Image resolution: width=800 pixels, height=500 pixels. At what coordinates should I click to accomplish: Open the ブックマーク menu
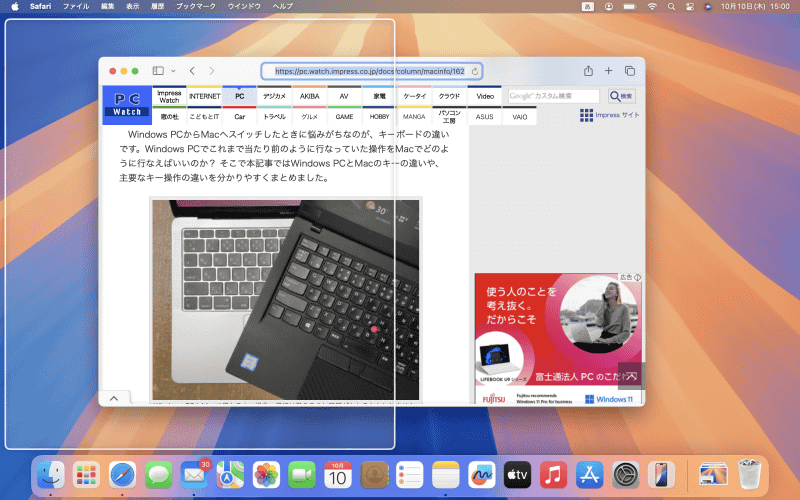pos(196,6)
